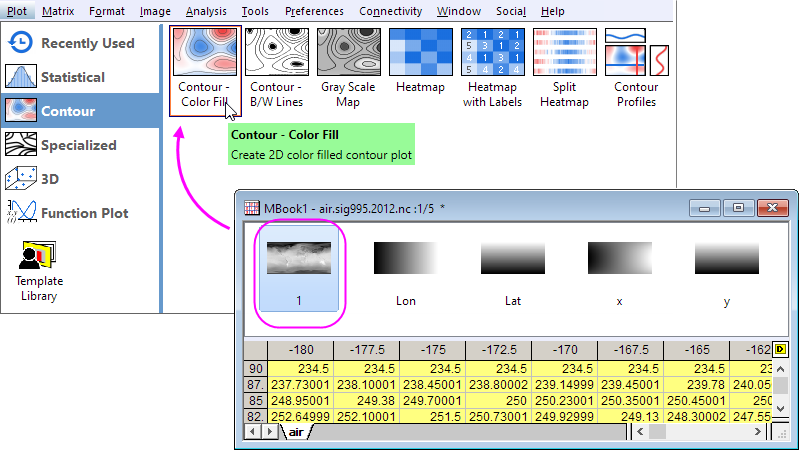Viewport: 800px width, 451px height.
Task: Open the Social menu
Action: [x=511, y=11]
